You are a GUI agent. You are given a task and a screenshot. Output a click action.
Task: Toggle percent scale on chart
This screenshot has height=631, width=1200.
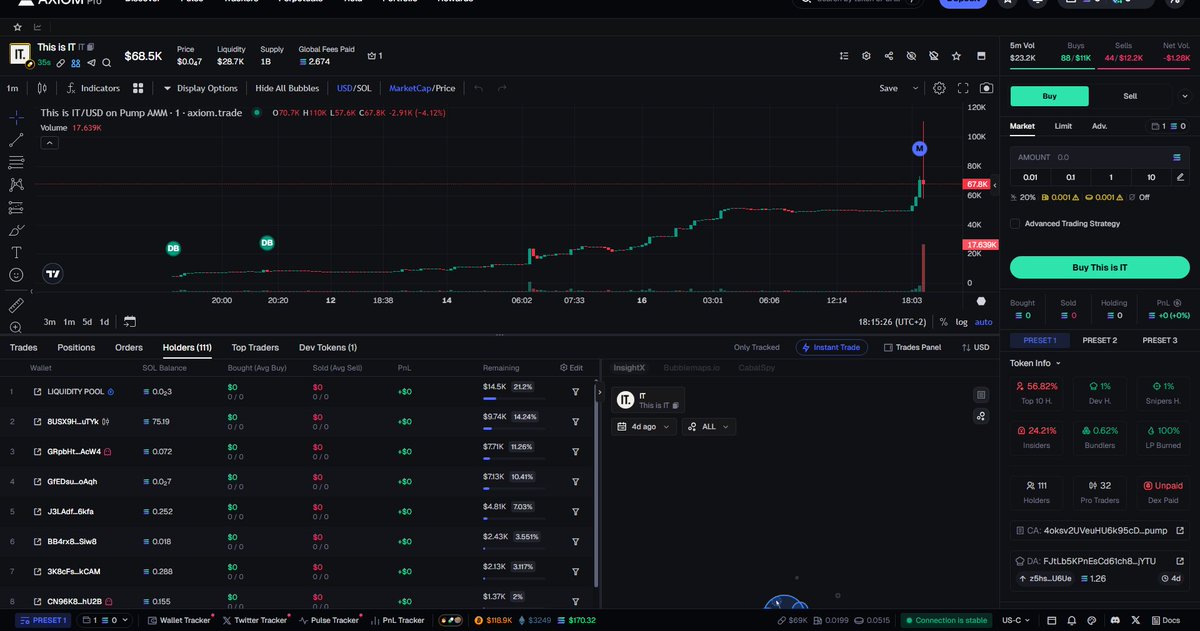pos(943,322)
